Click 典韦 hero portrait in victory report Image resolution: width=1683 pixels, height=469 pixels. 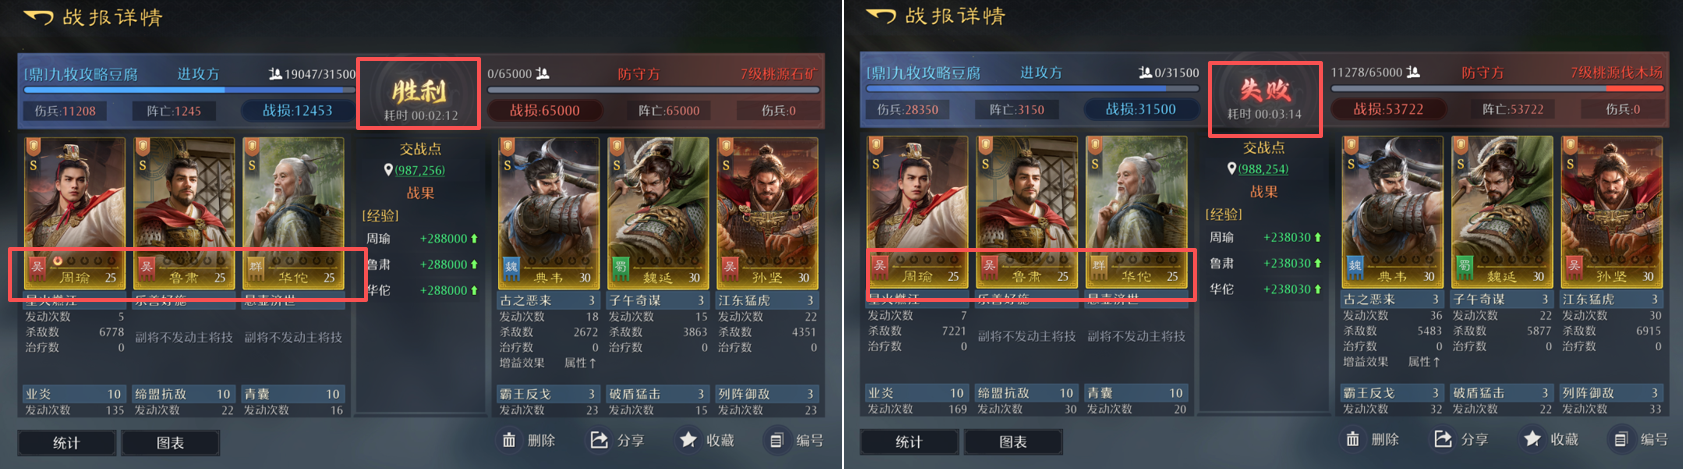pos(548,213)
